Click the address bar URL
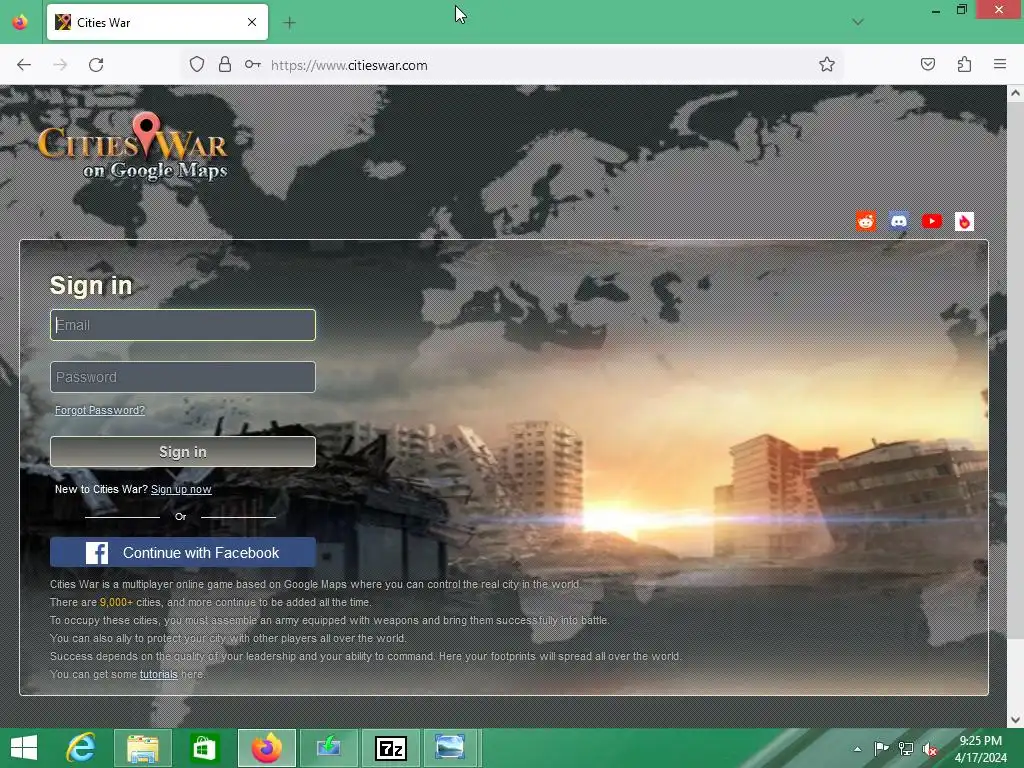Screen dimensions: 1024x768 pyautogui.click(x=349, y=65)
